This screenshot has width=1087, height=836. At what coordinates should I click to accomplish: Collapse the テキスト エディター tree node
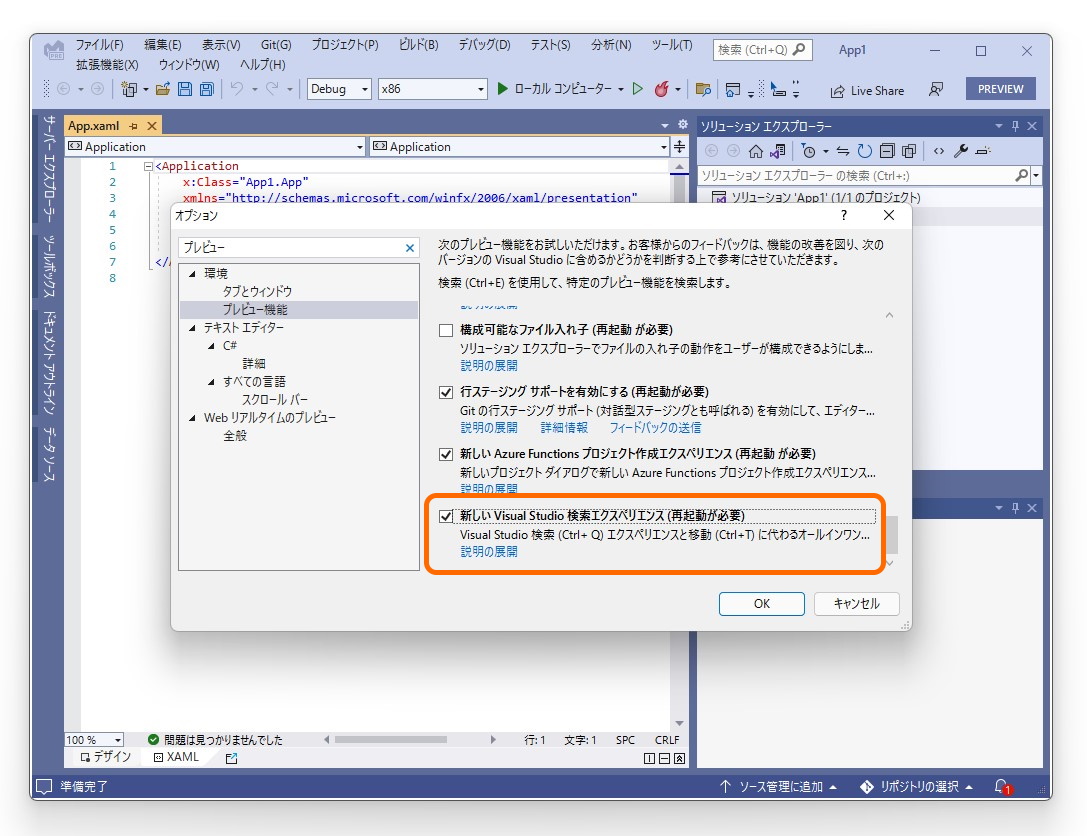[192, 328]
